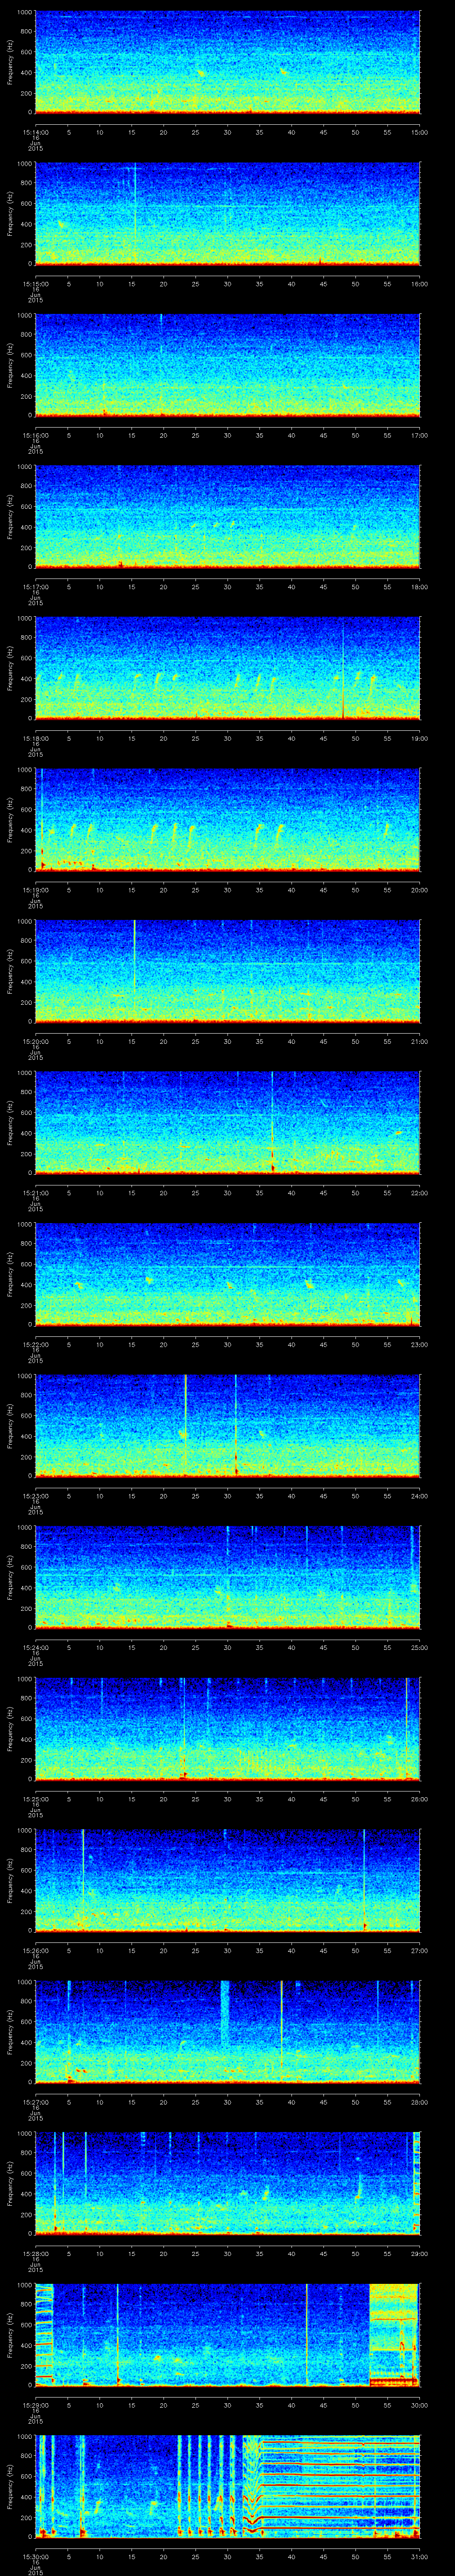Click the 27:00 end time label
The width and height of the screenshot is (455, 2576).
(x=420, y=1950)
